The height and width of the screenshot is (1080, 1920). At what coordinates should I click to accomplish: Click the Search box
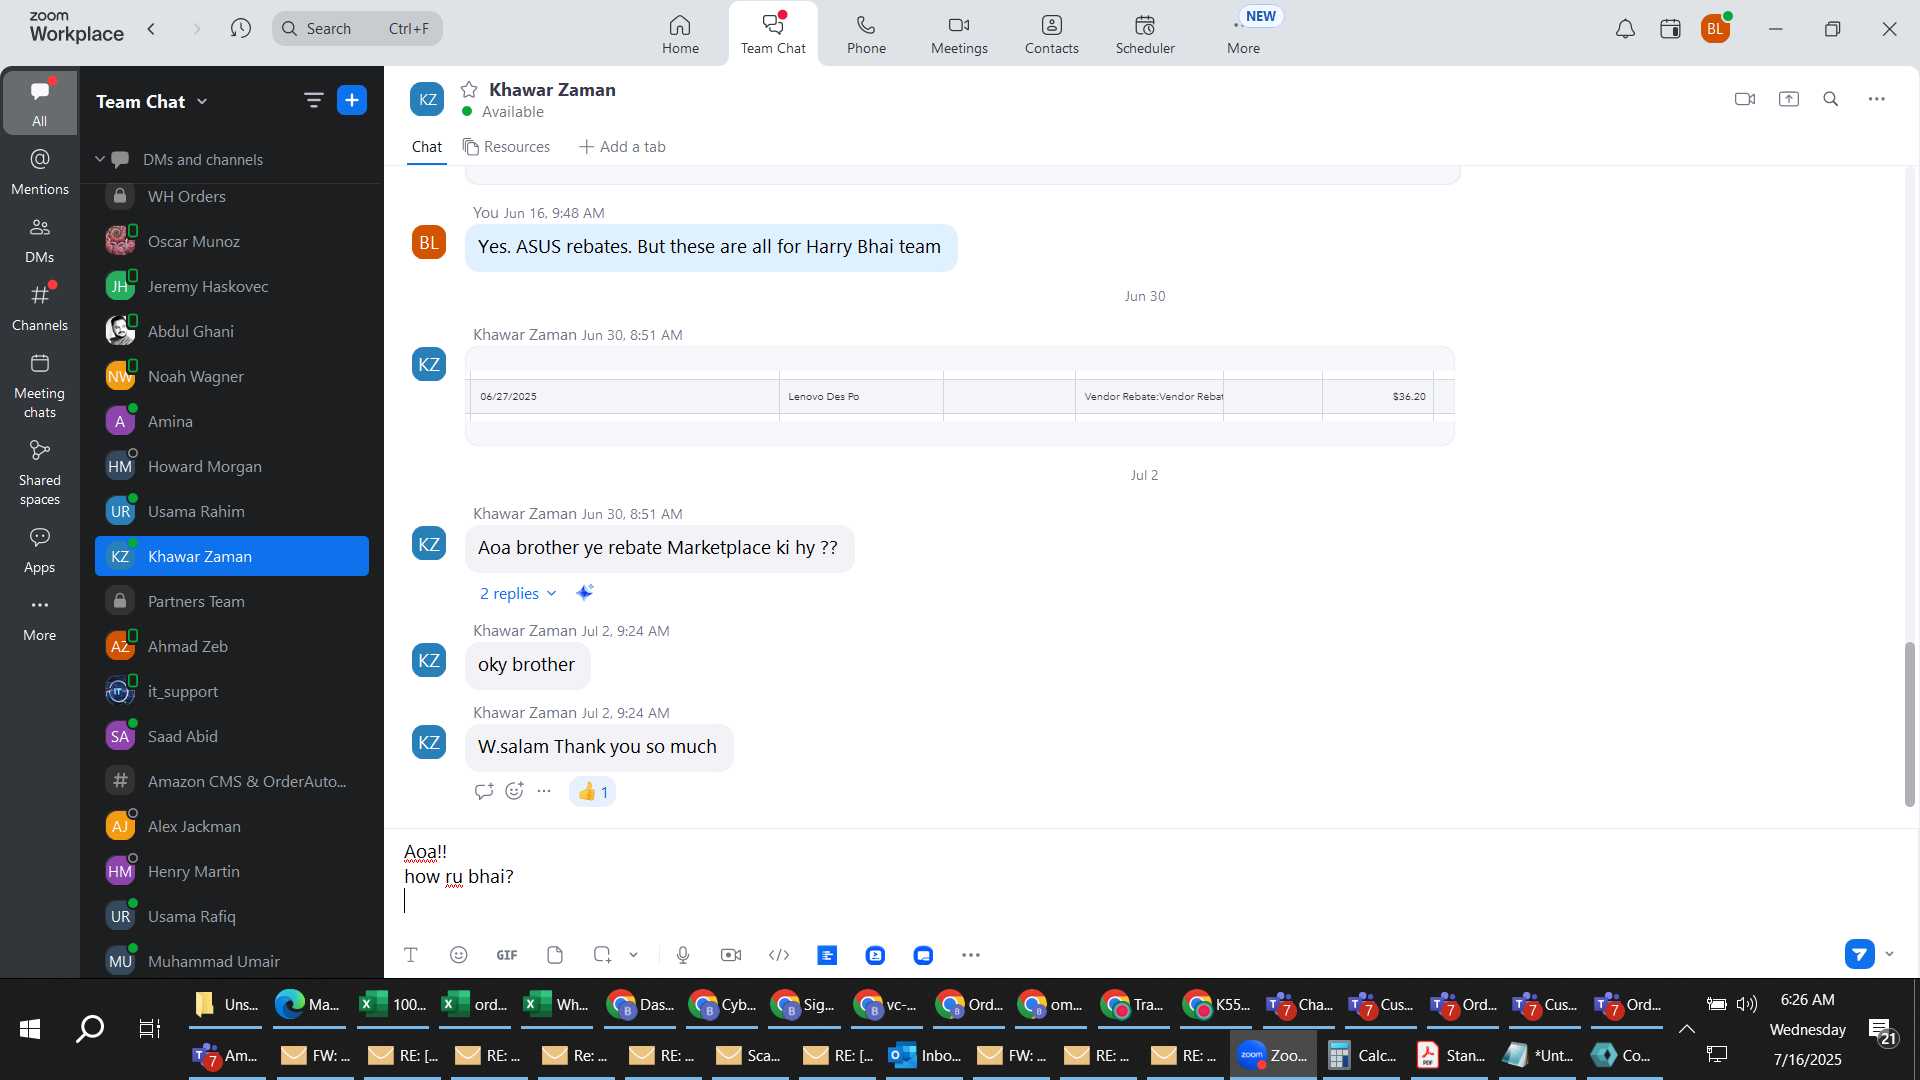[x=357, y=28]
